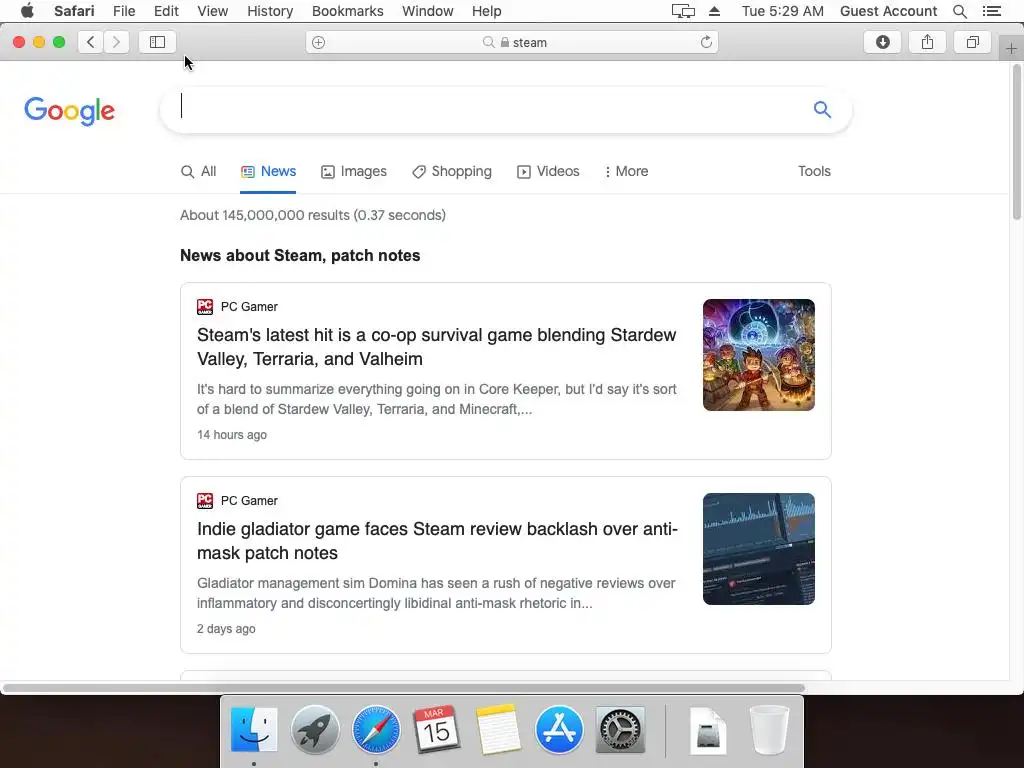1024x768 pixels.
Task: Open the File menu
Action: pyautogui.click(x=123, y=11)
